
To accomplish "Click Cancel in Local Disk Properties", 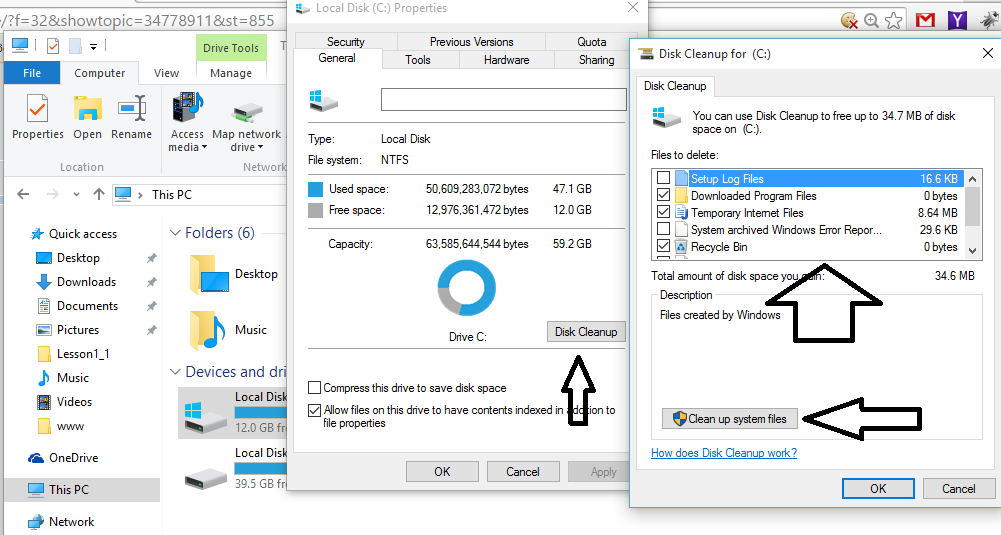I will (x=523, y=472).
